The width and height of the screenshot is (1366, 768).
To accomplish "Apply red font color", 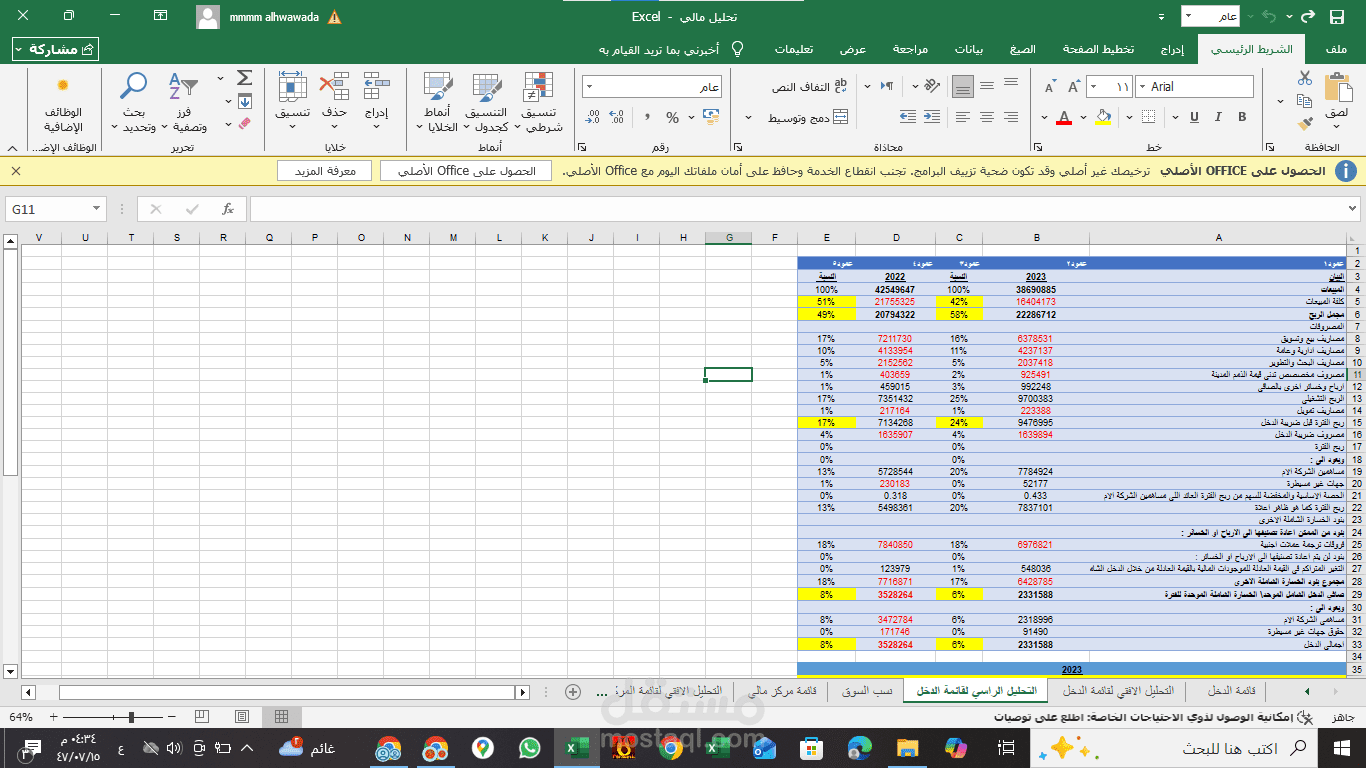I will point(1064,117).
